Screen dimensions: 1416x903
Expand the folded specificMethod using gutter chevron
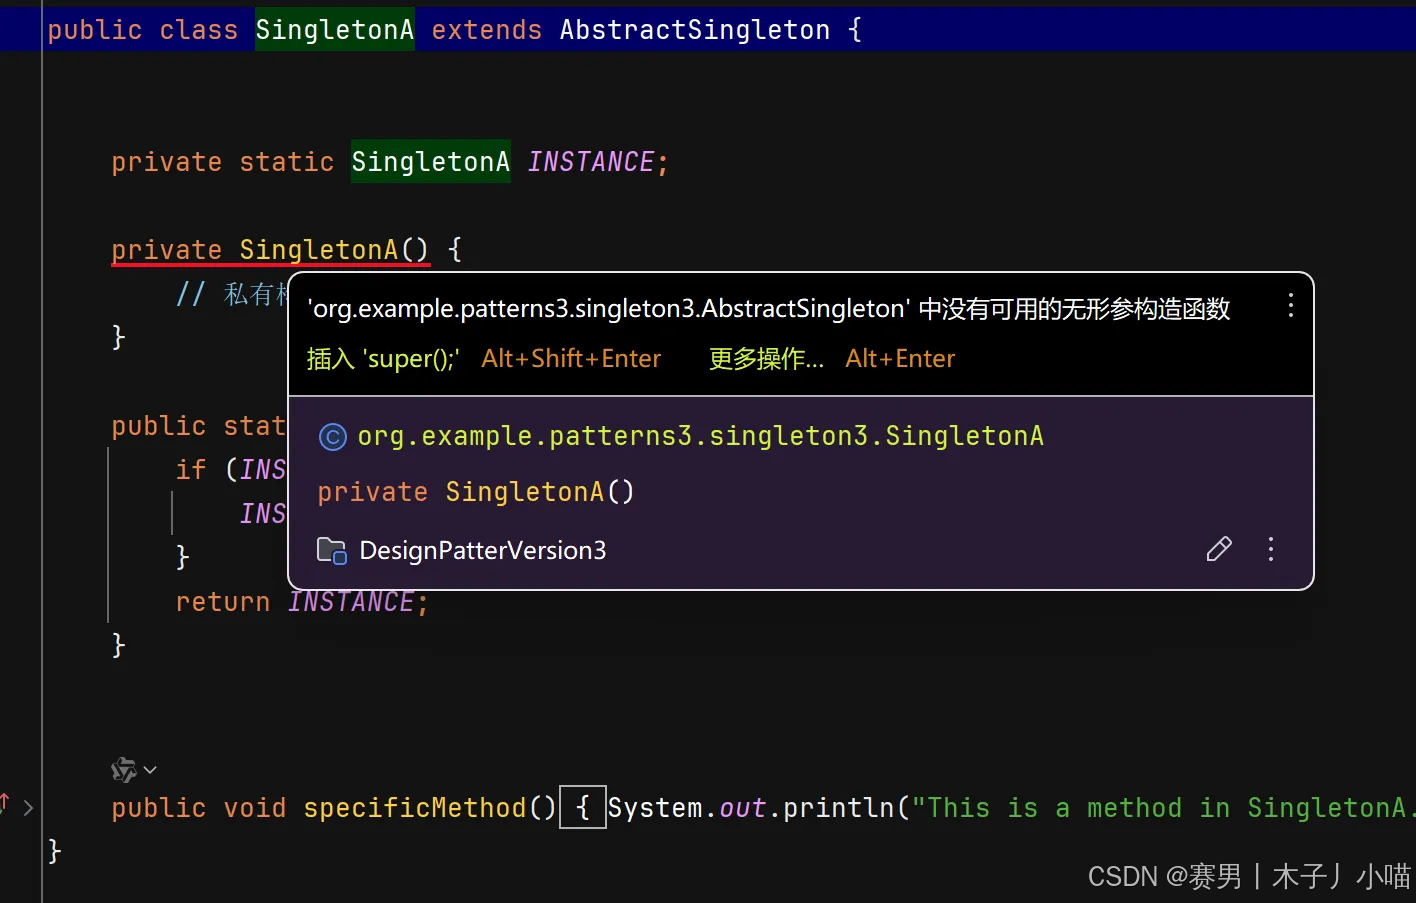(28, 808)
